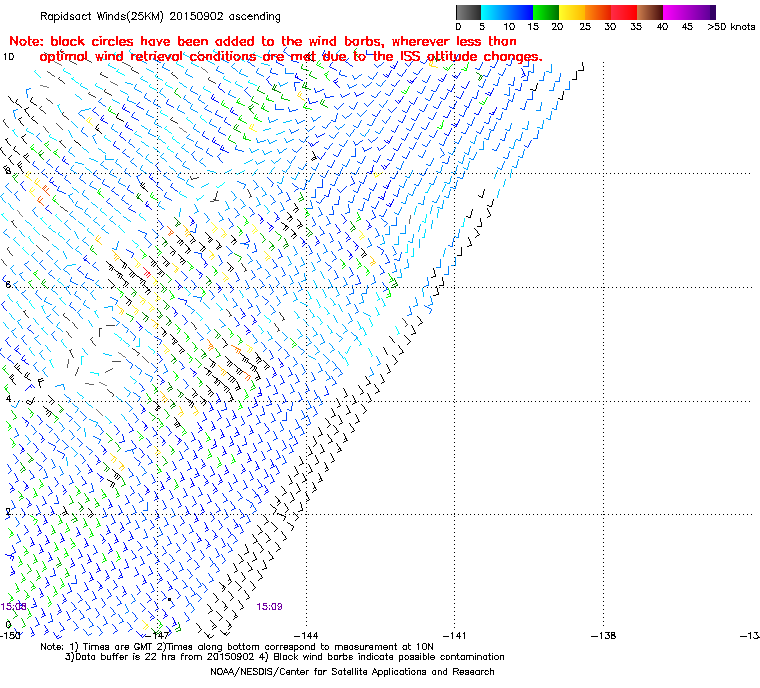The image size is (760, 688).
Task: Pick the brown 35-40 knots color segment
Action: [650, 12]
